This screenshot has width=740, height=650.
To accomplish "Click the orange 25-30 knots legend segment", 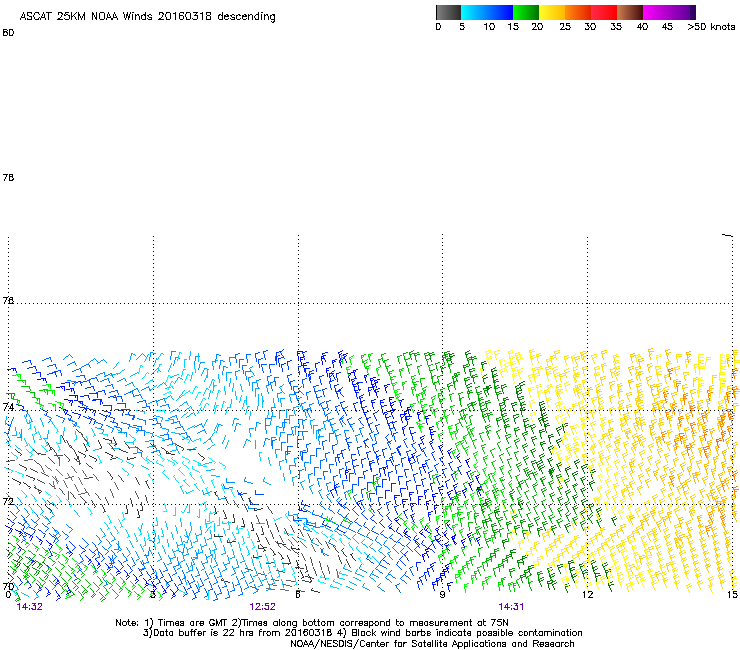I will (578, 12).
